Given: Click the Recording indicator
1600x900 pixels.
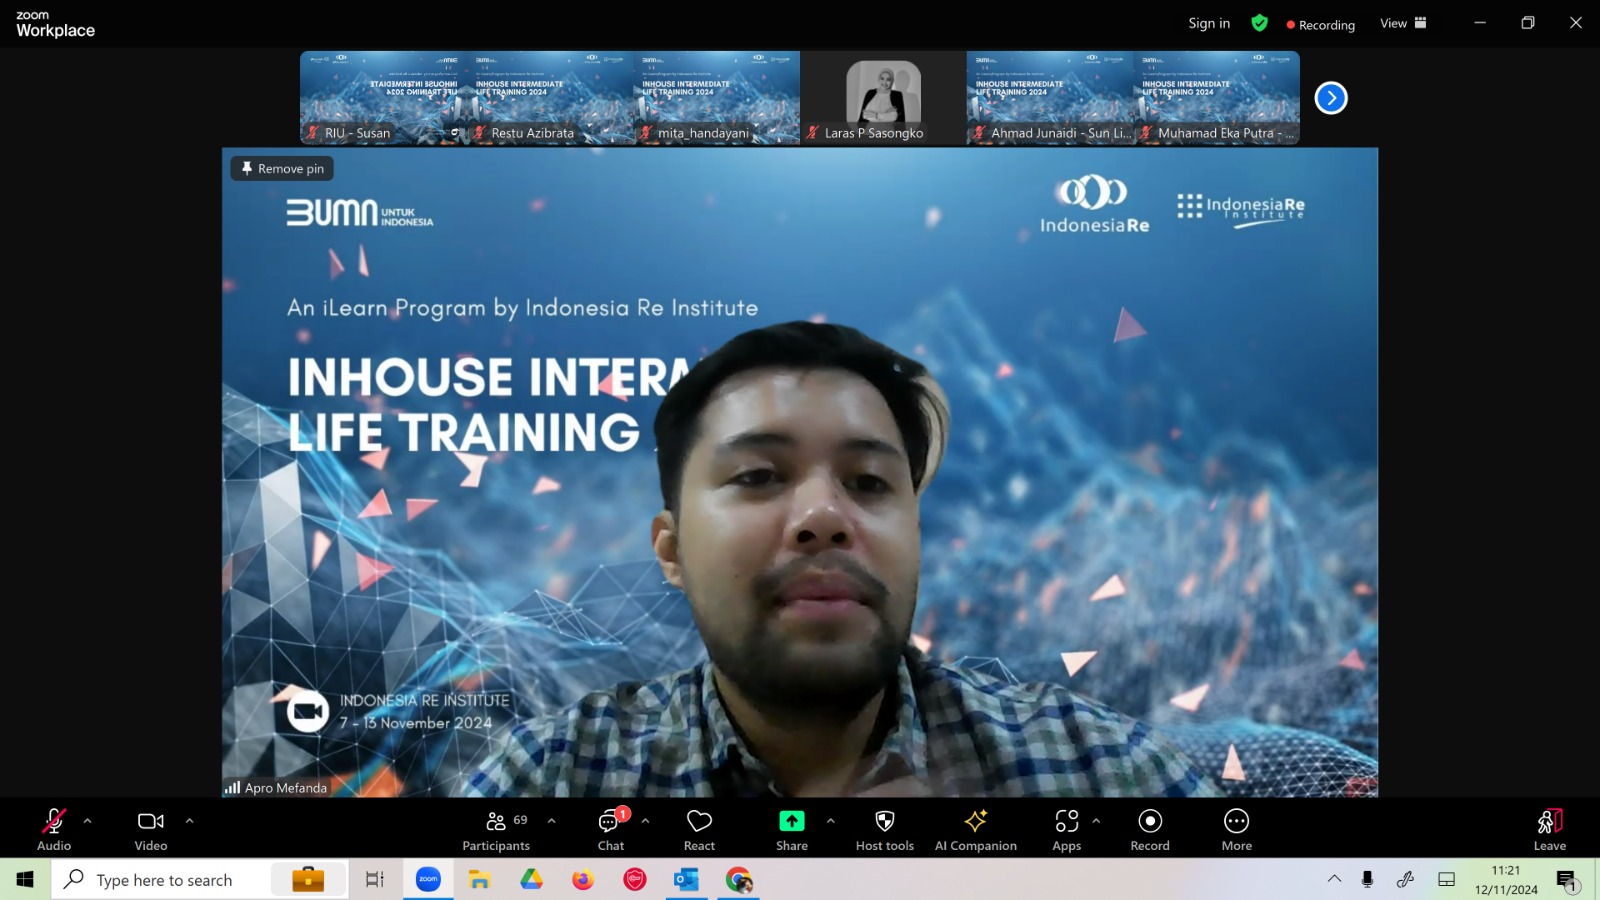Looking at the screenshot, I should 1320,25.
